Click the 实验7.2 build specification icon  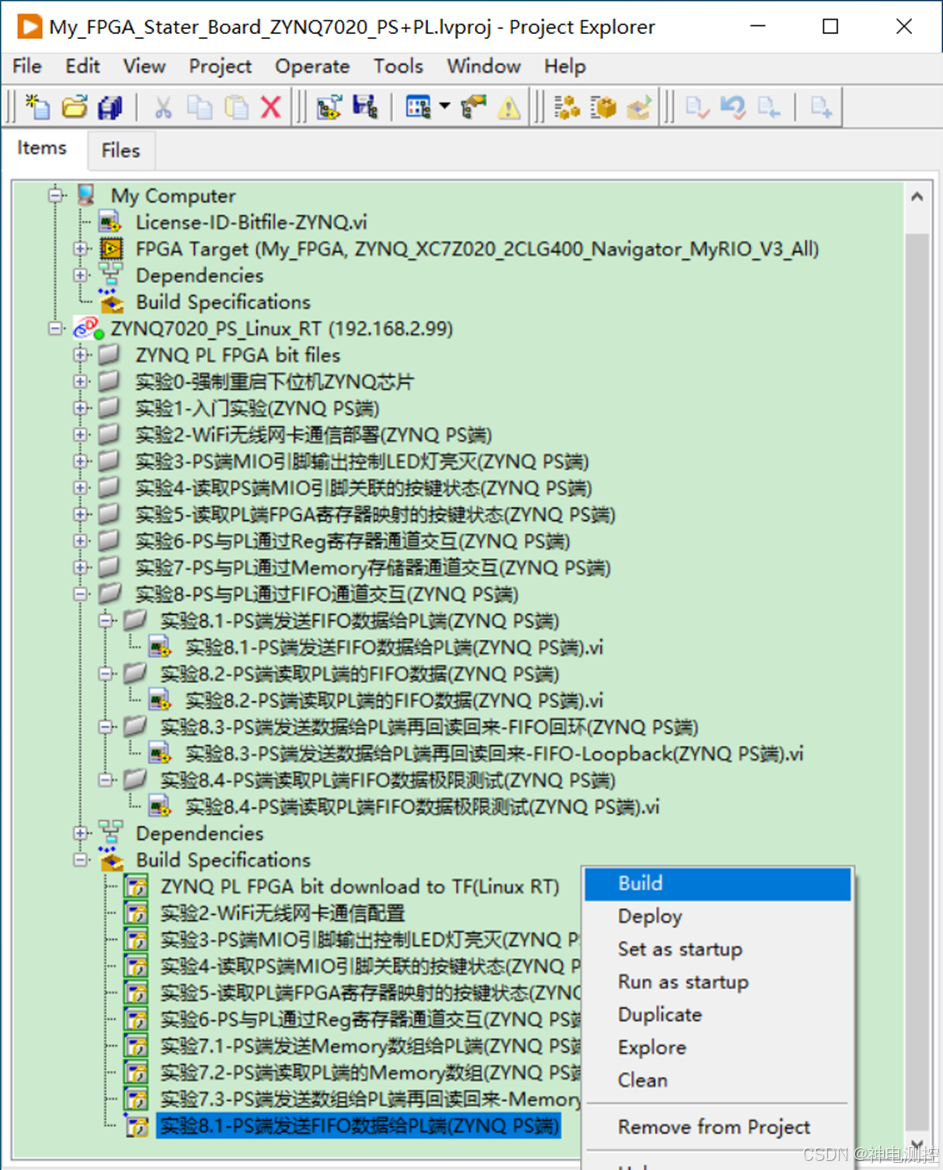click(x=136, y=1073)
